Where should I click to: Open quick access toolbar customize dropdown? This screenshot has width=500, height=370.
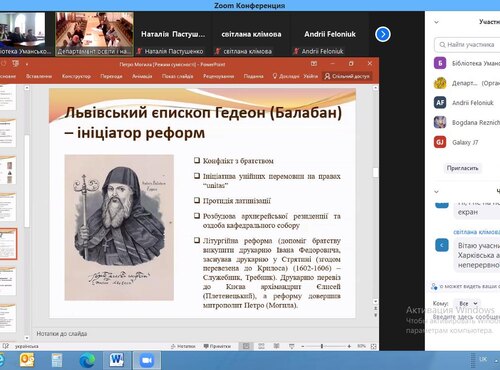point(27,64)
